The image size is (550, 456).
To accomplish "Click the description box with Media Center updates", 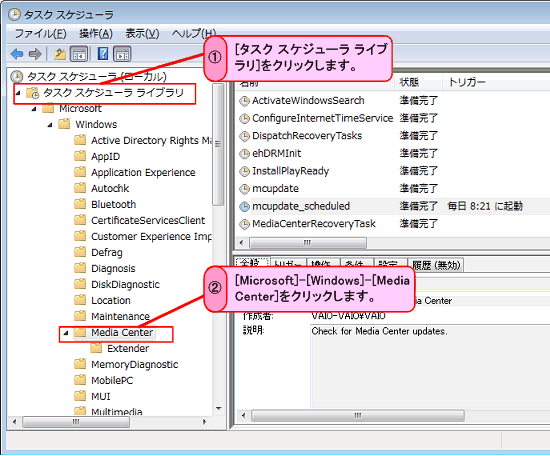I will [430, 367].
